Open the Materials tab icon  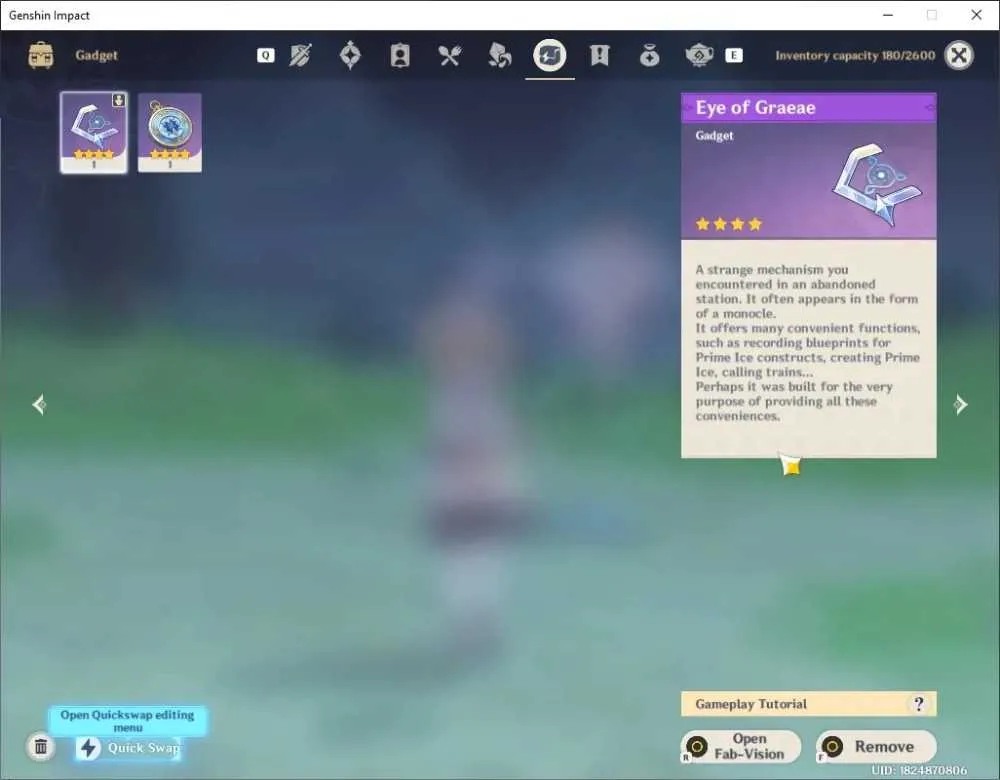click(x=499, y=55)
